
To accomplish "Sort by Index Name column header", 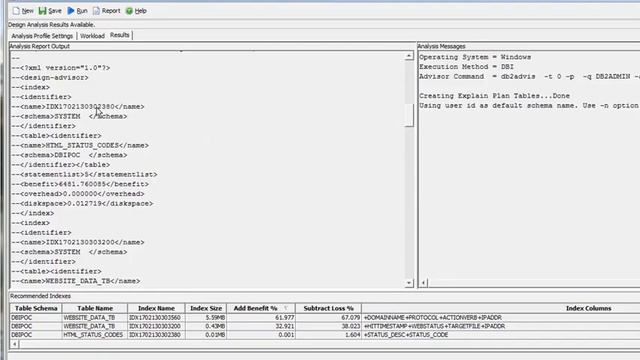I will click(x=156, y=309).
